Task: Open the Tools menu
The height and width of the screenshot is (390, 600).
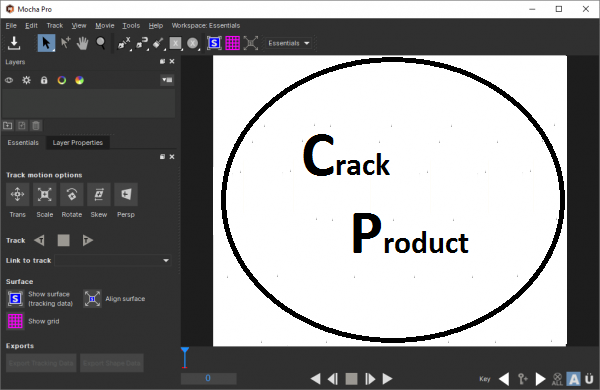Action: [131, 26]
